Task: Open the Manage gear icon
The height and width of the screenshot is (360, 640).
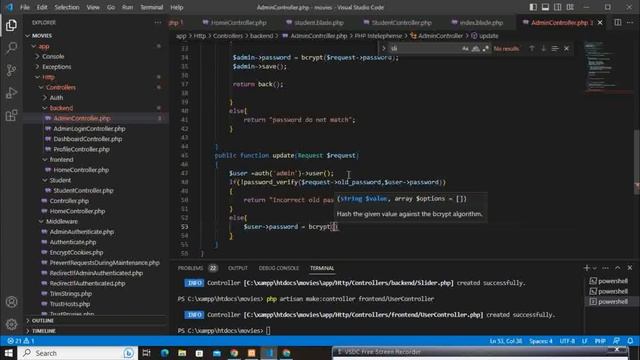Action: coord(11,324)
